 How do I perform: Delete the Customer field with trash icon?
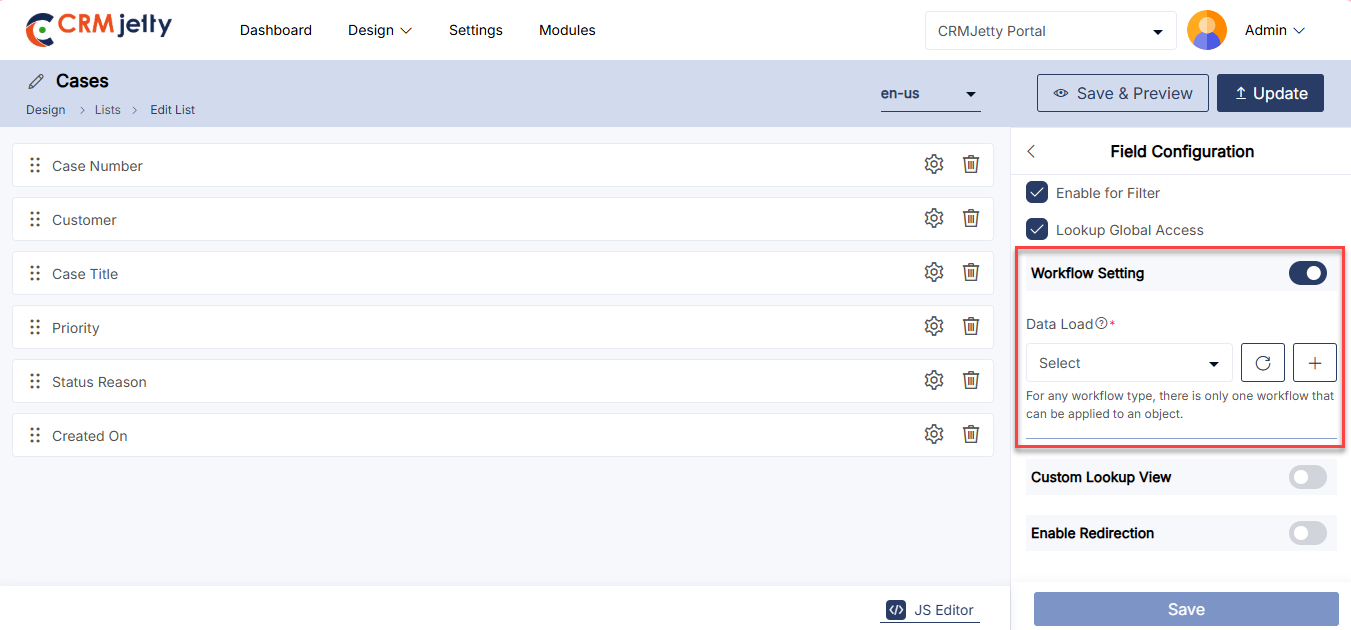point(970,219)
